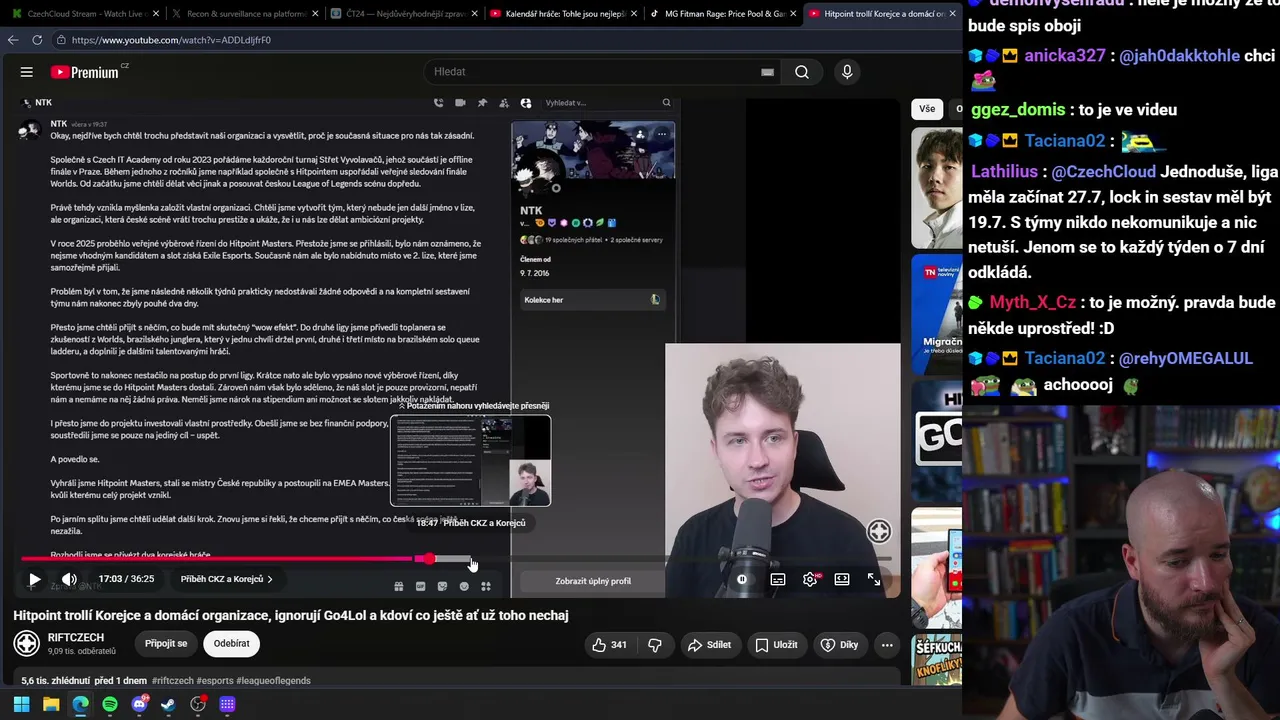1280x720 pixels.
Task: Open more actions three-dot menu
Action: click(x=887, y=645)
